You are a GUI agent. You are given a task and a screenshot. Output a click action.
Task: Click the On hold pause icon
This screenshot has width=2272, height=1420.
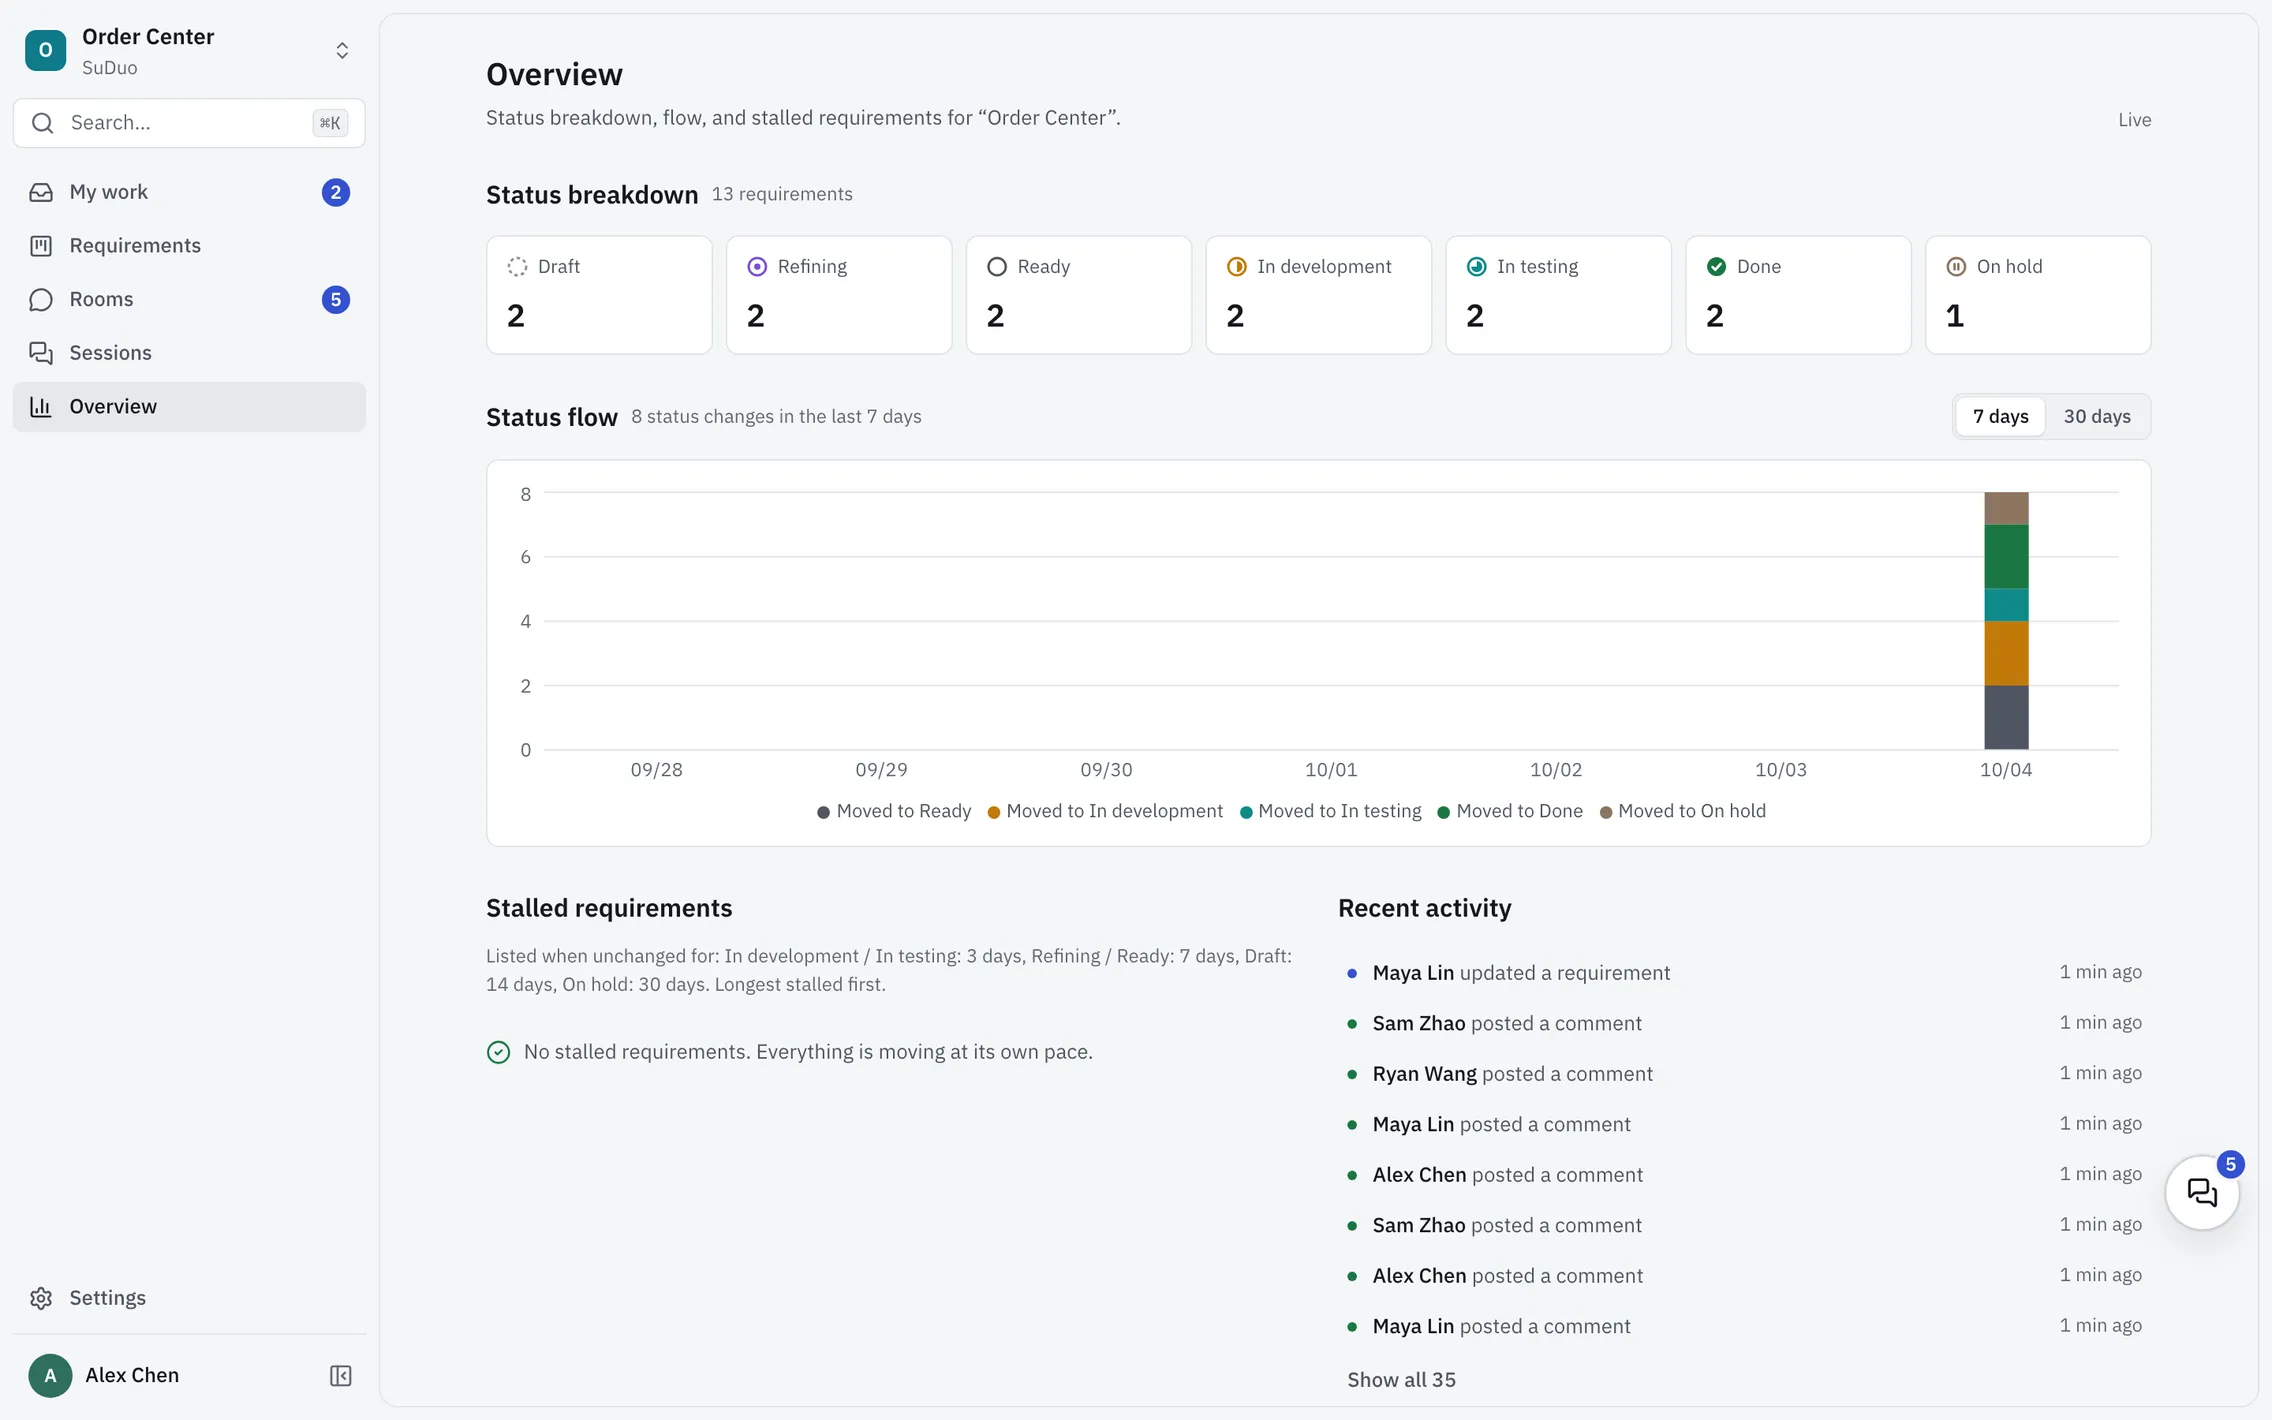point(1957,267)
